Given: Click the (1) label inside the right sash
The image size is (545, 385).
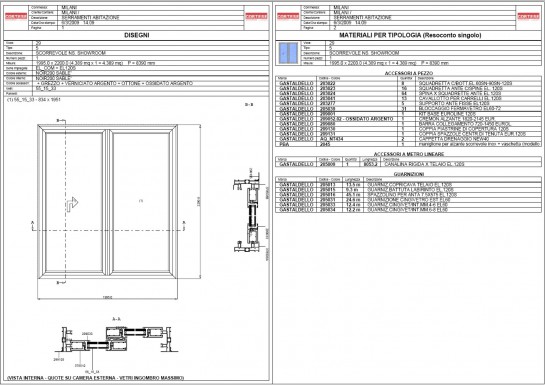Looking at the screenshot, I should point(141,200).
